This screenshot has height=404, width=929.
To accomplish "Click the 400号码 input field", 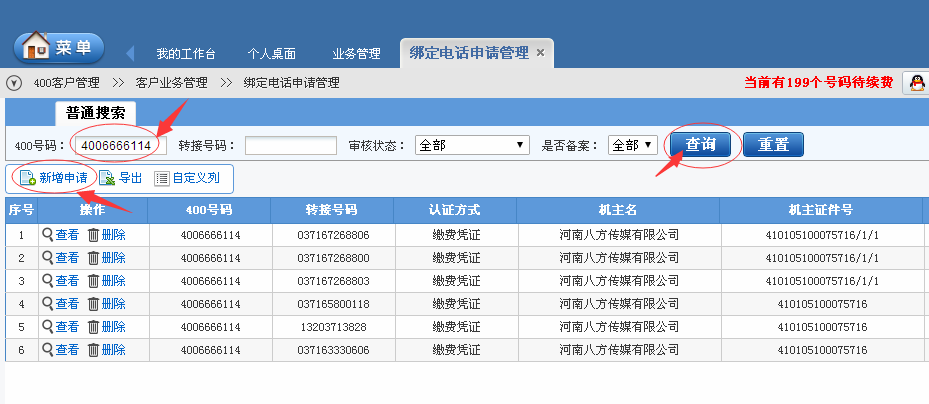I will coord(119,146).
